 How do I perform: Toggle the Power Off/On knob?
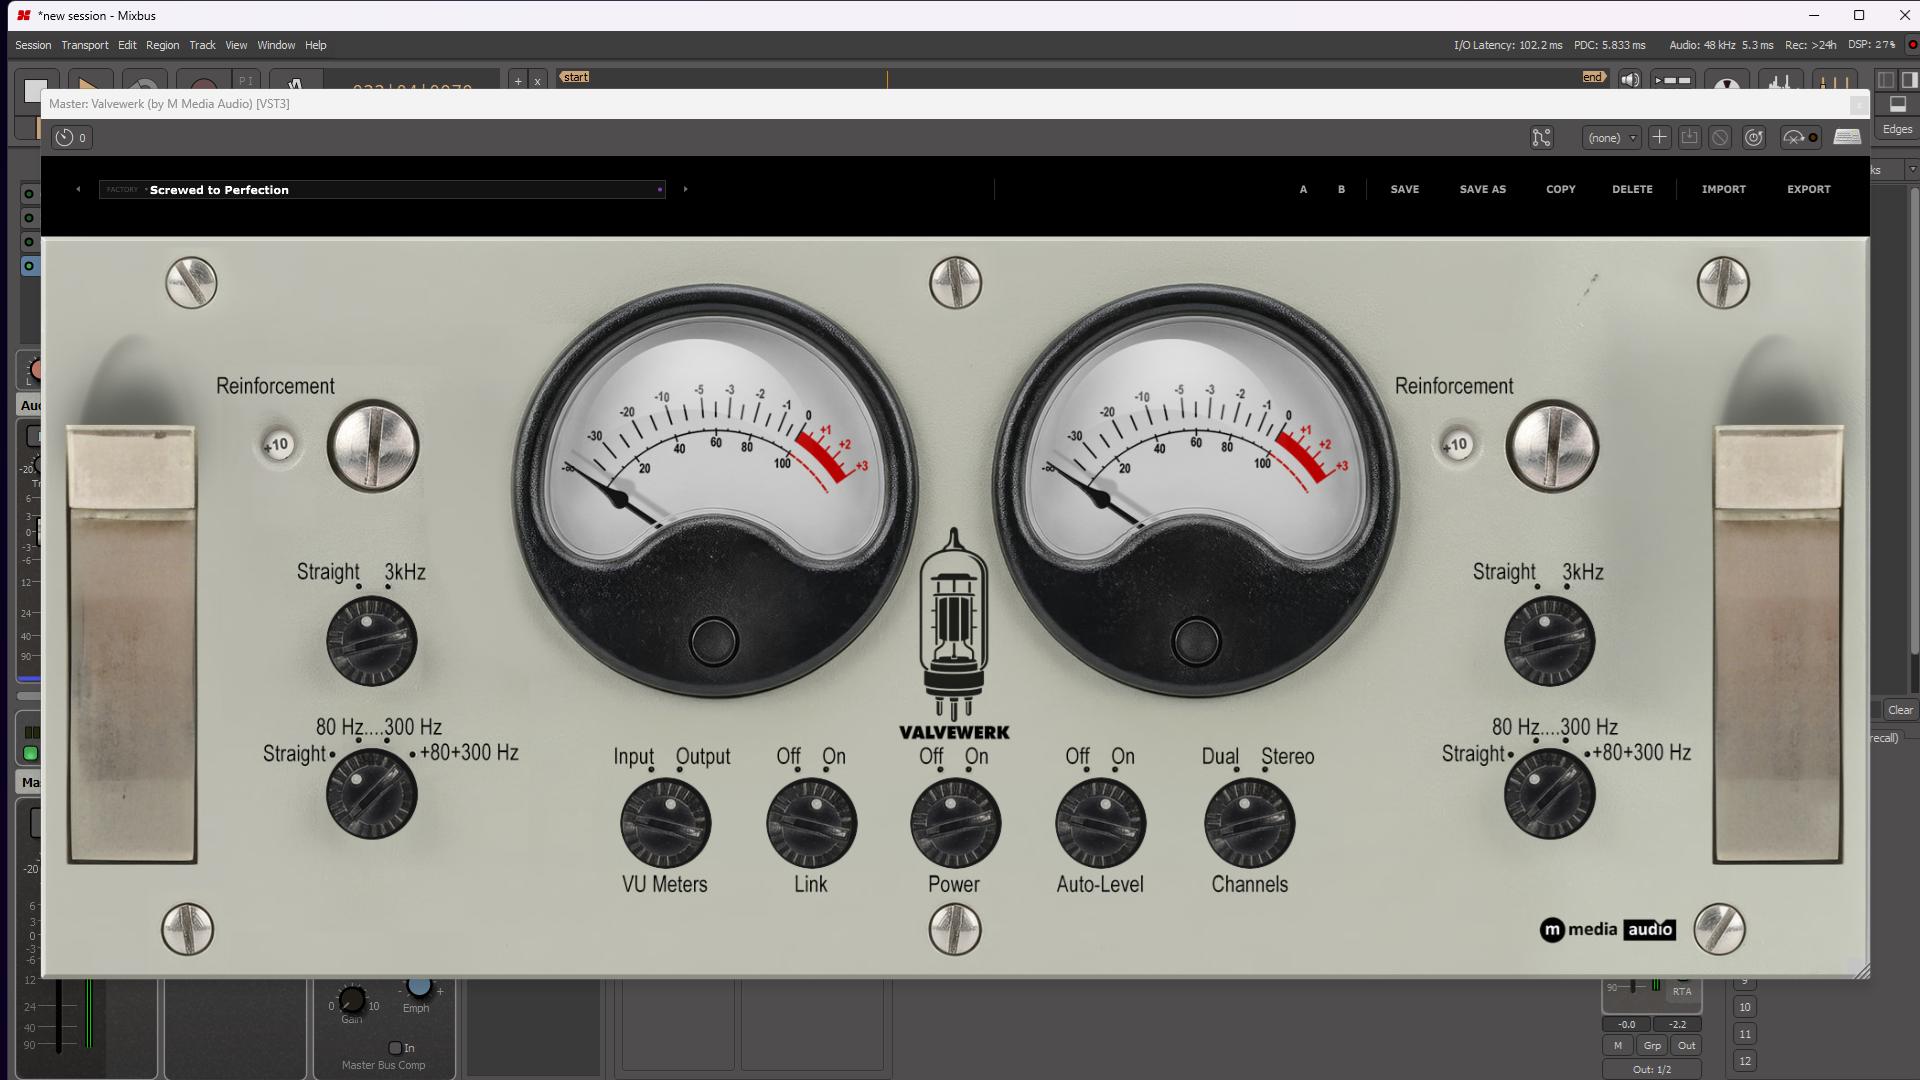955,824
